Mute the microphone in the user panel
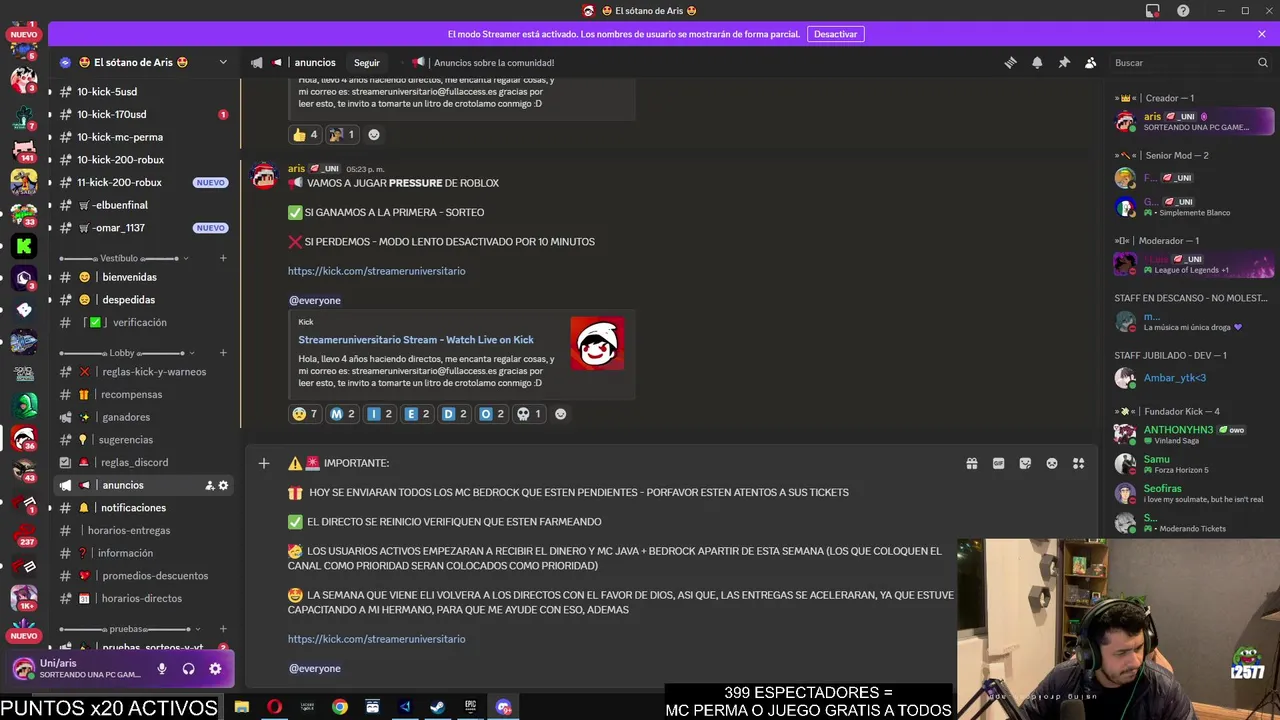The image size is (1280, 720). coord(162,669)
